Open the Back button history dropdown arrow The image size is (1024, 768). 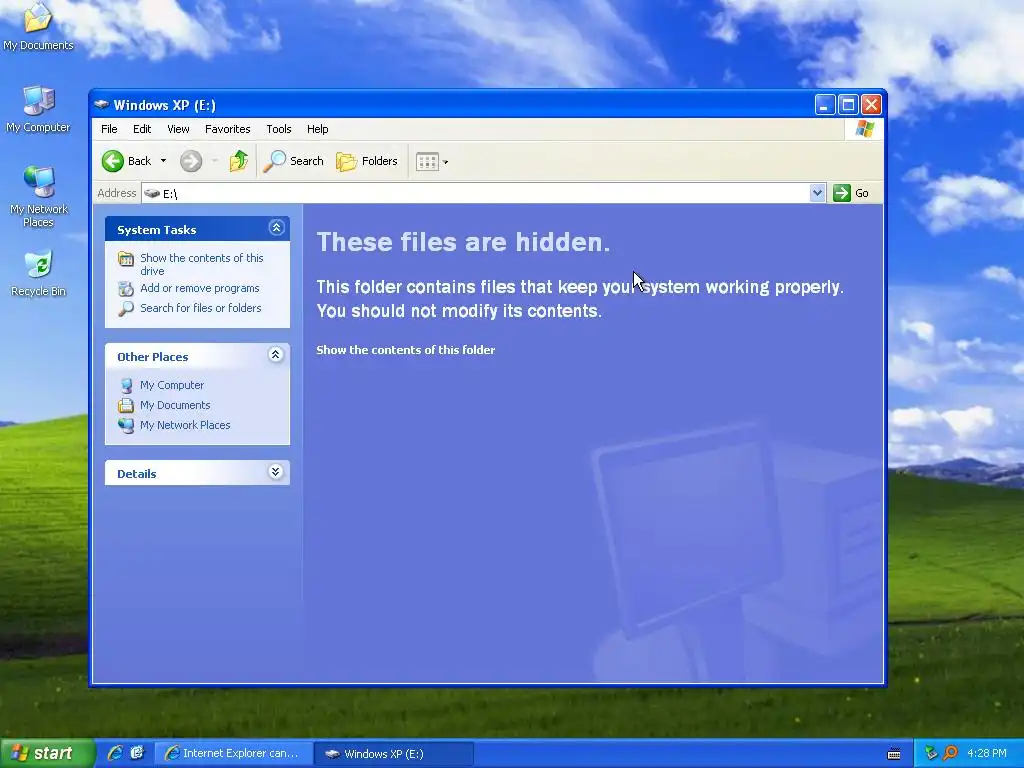point(163,161)
